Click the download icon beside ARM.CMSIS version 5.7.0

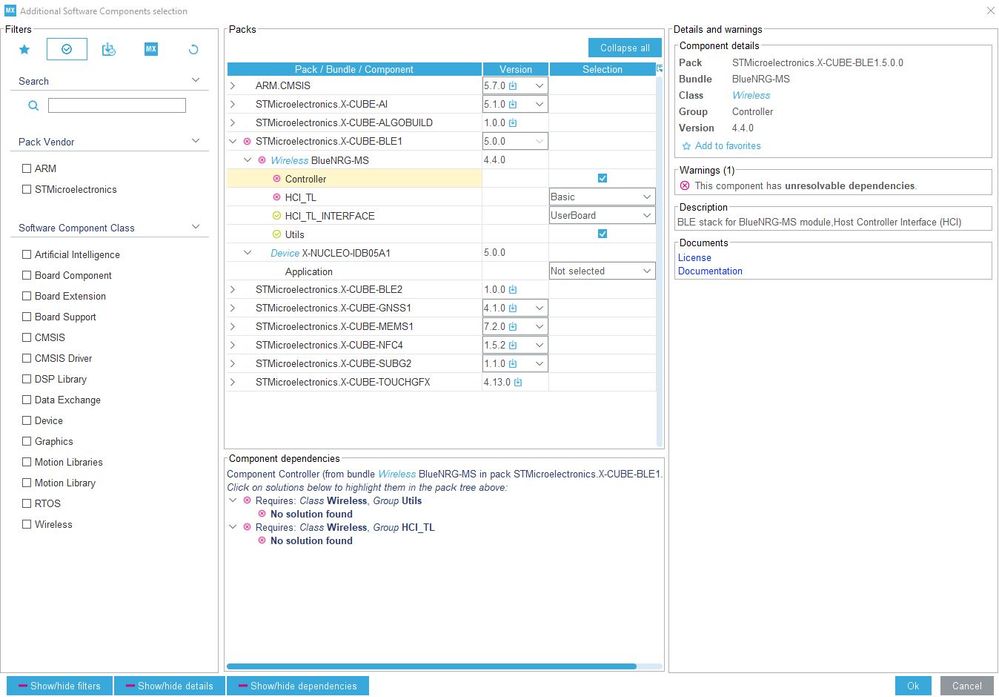(513, 86)
